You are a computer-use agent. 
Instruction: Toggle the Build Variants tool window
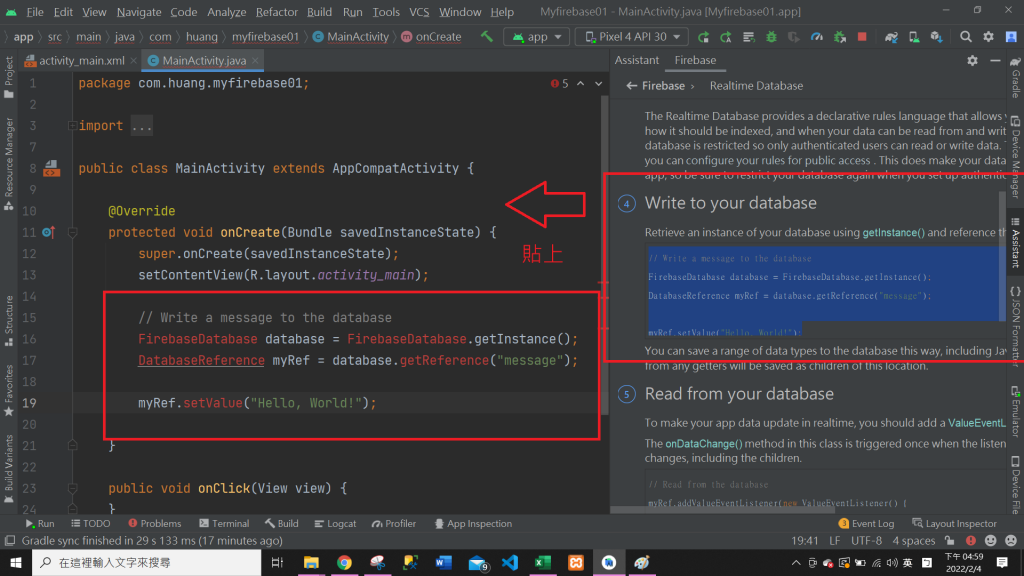[8, 468]
